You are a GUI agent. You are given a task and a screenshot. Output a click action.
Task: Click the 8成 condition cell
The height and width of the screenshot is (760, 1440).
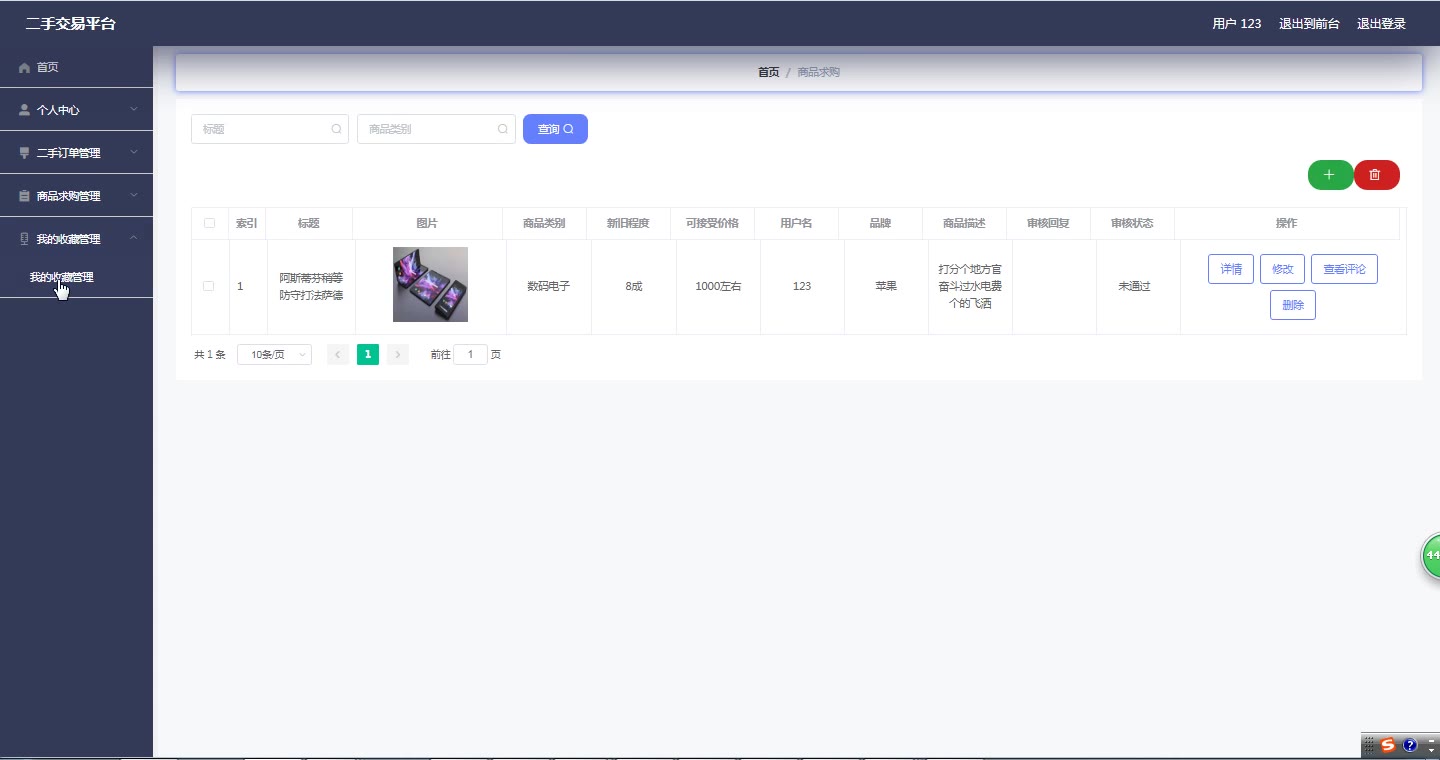[x=634, y=286]
